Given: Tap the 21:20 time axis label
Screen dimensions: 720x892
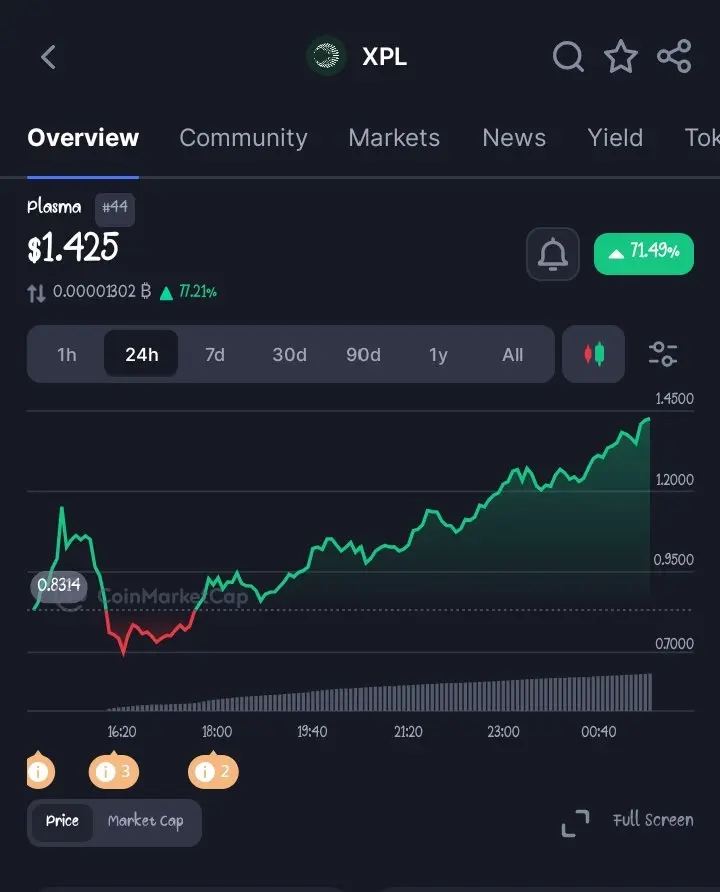Looking at the screenshot, I should point(408,732).
